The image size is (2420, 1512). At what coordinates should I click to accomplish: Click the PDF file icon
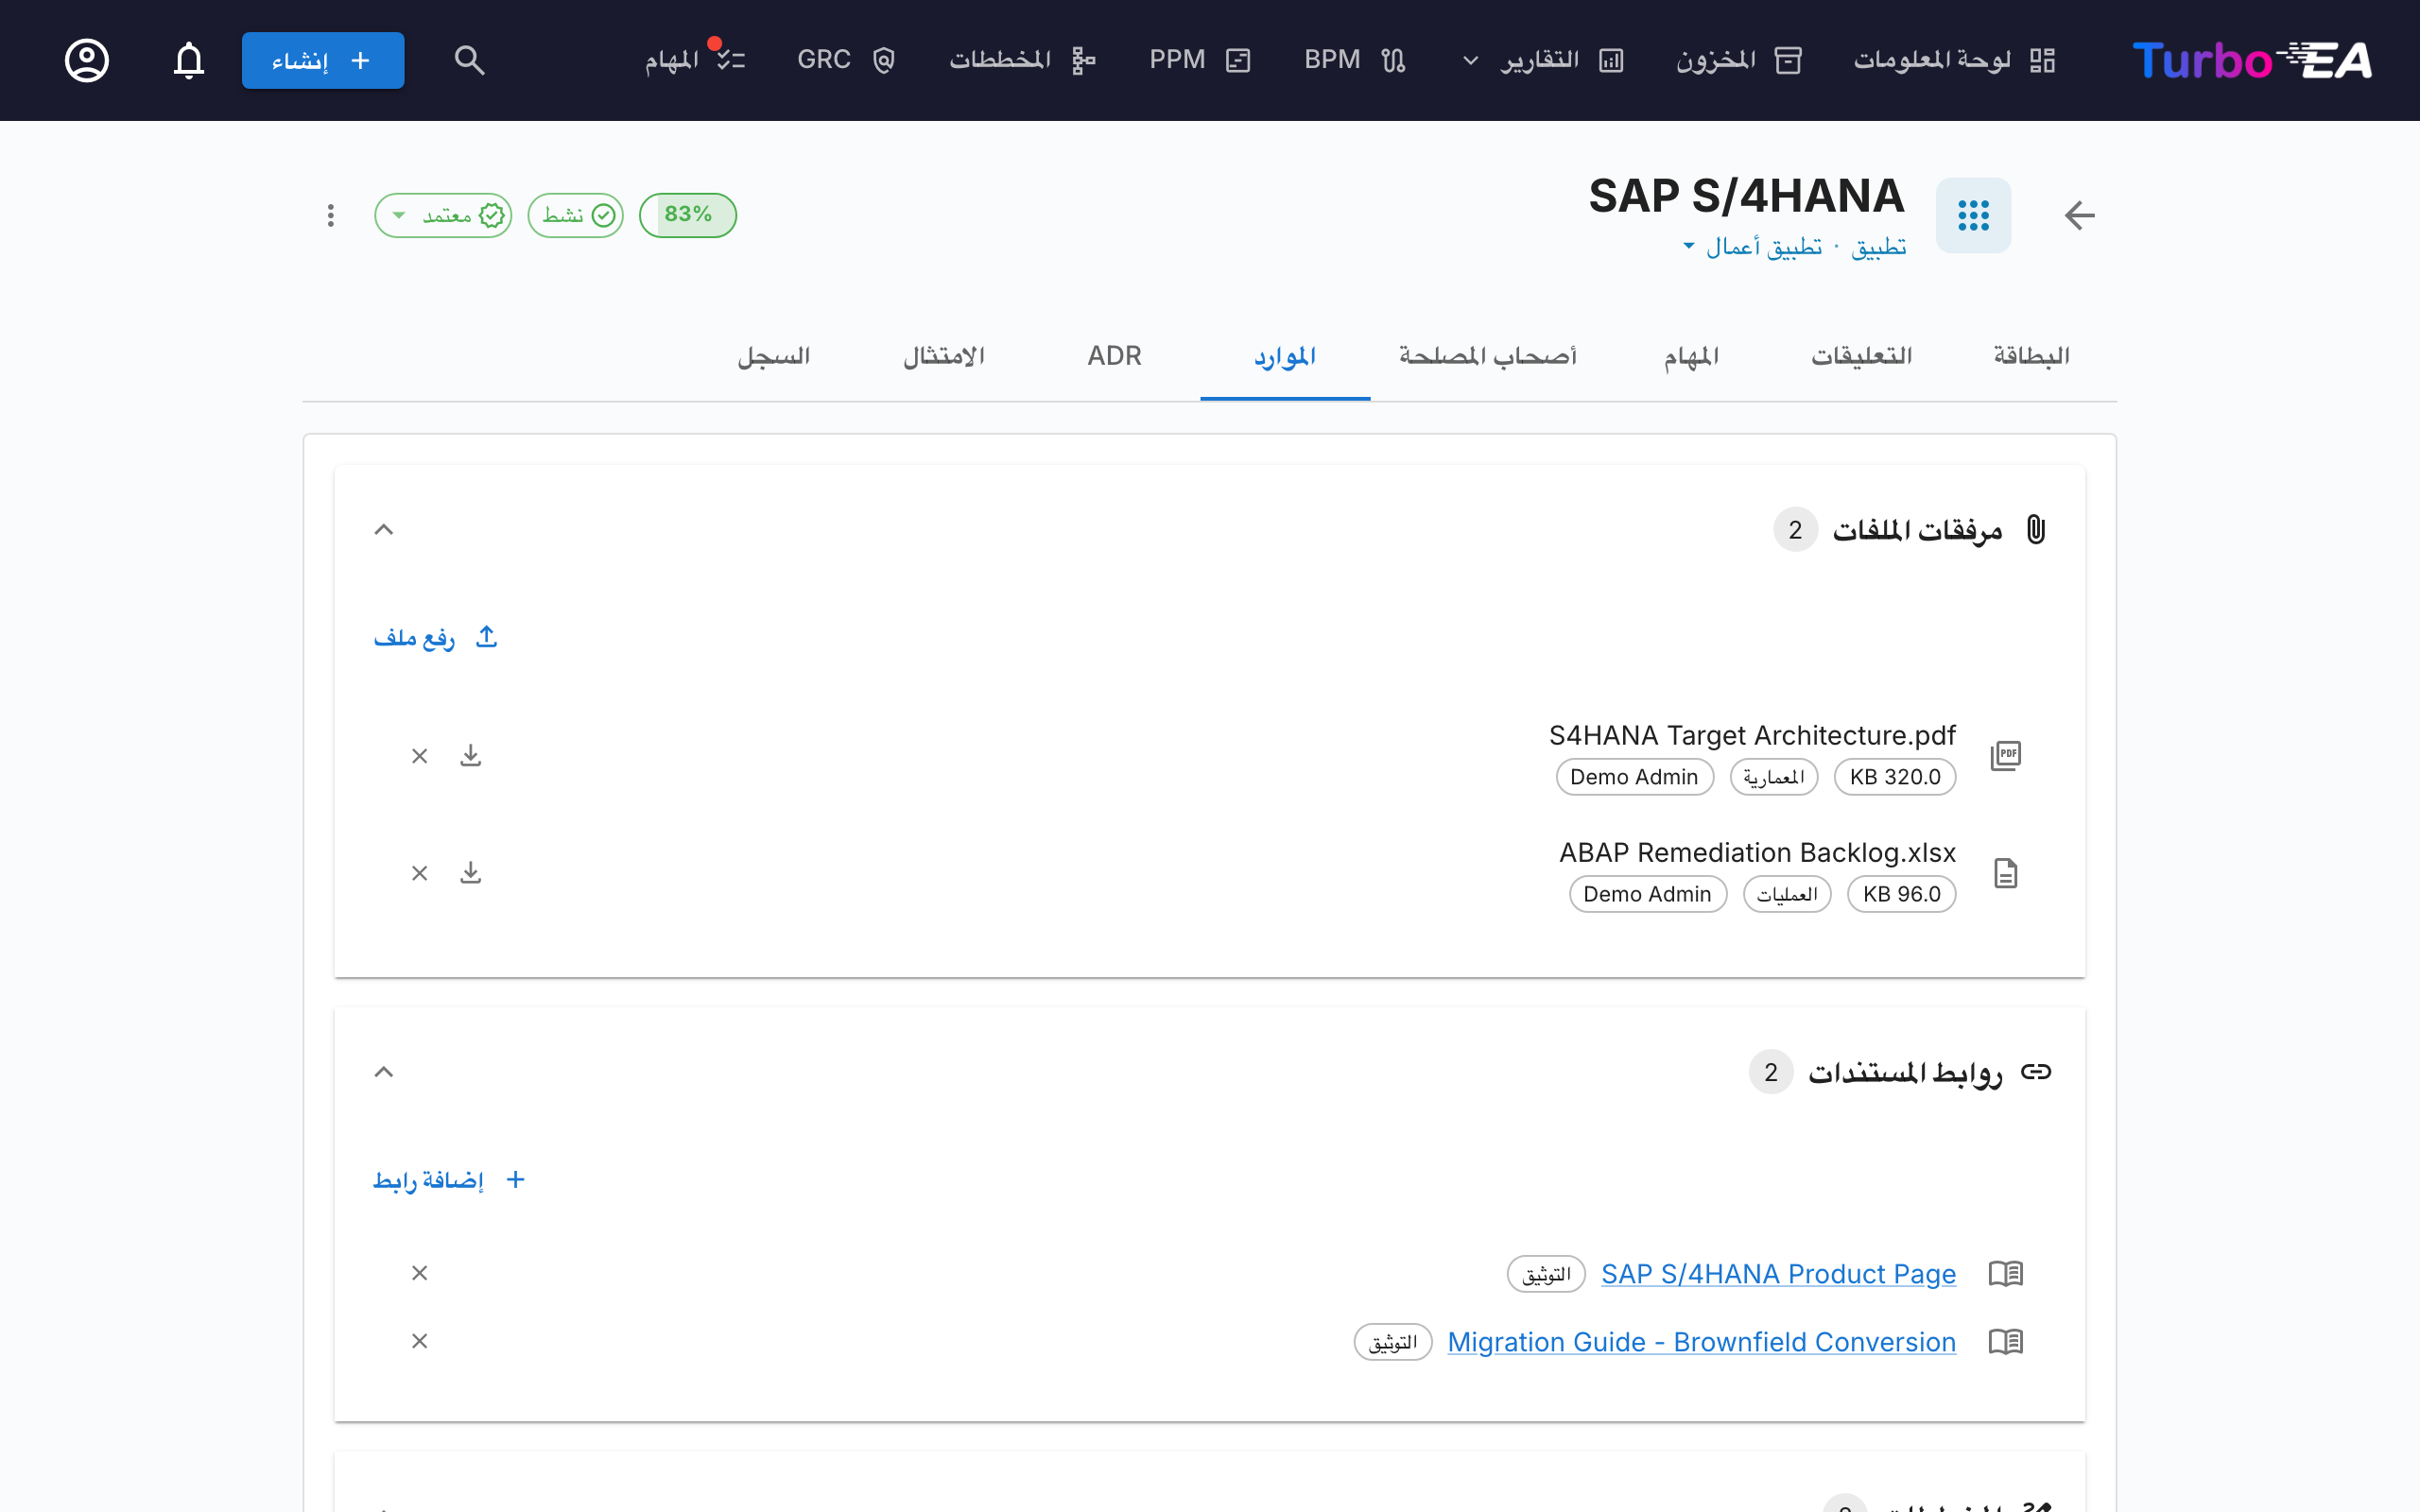[x=2006, y=756]
